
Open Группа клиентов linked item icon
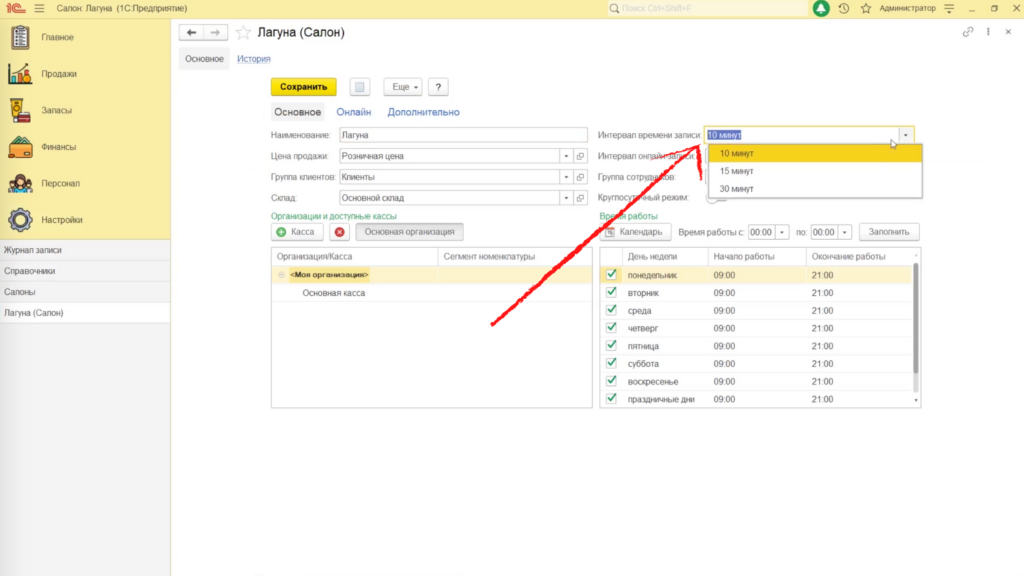click(581, 177)
